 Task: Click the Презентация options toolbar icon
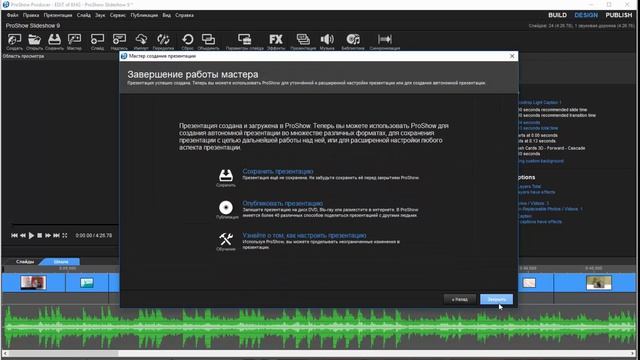303,40
